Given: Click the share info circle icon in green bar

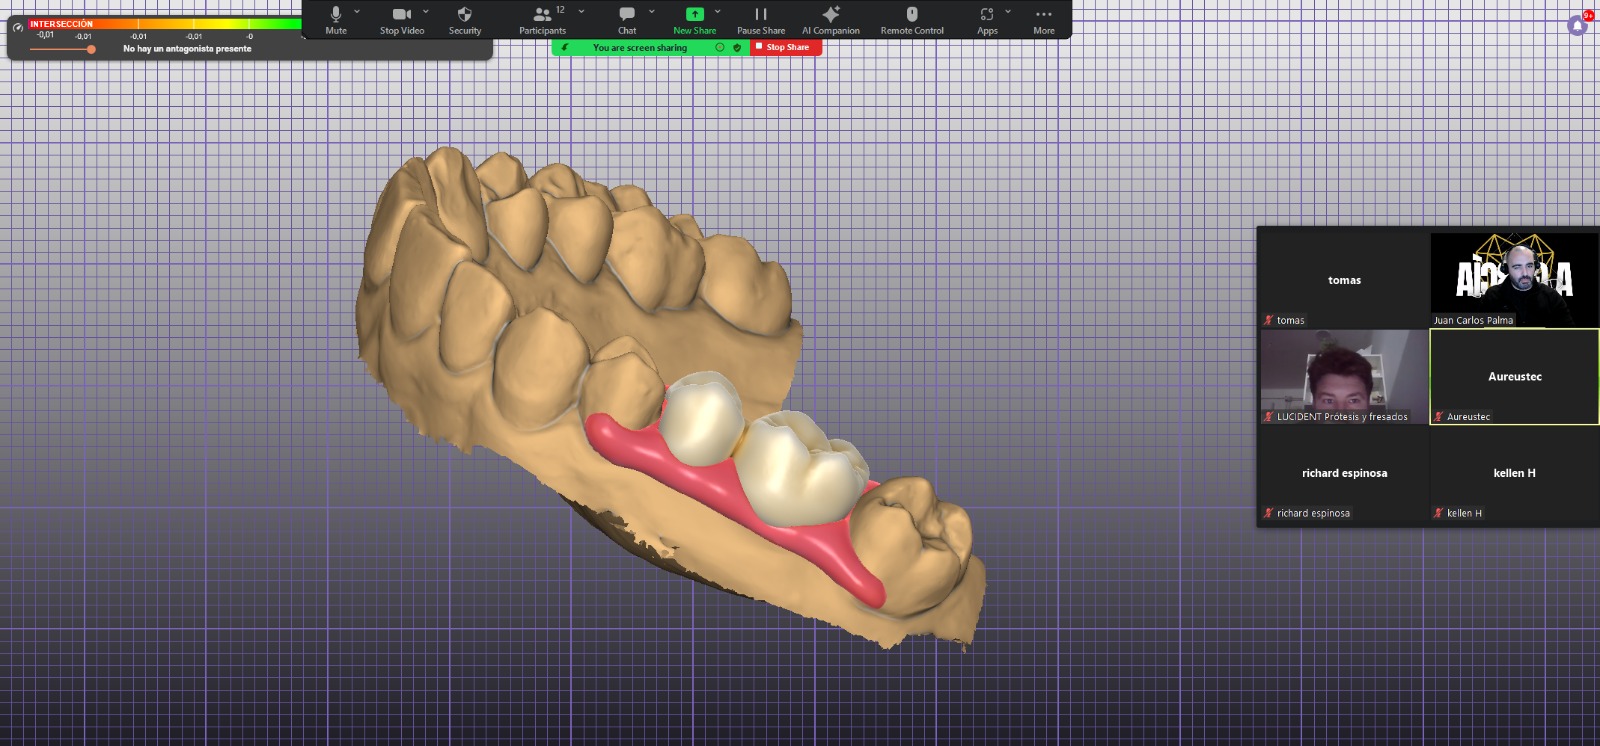Looking at the screenshot, I should [x=720, y=47].
